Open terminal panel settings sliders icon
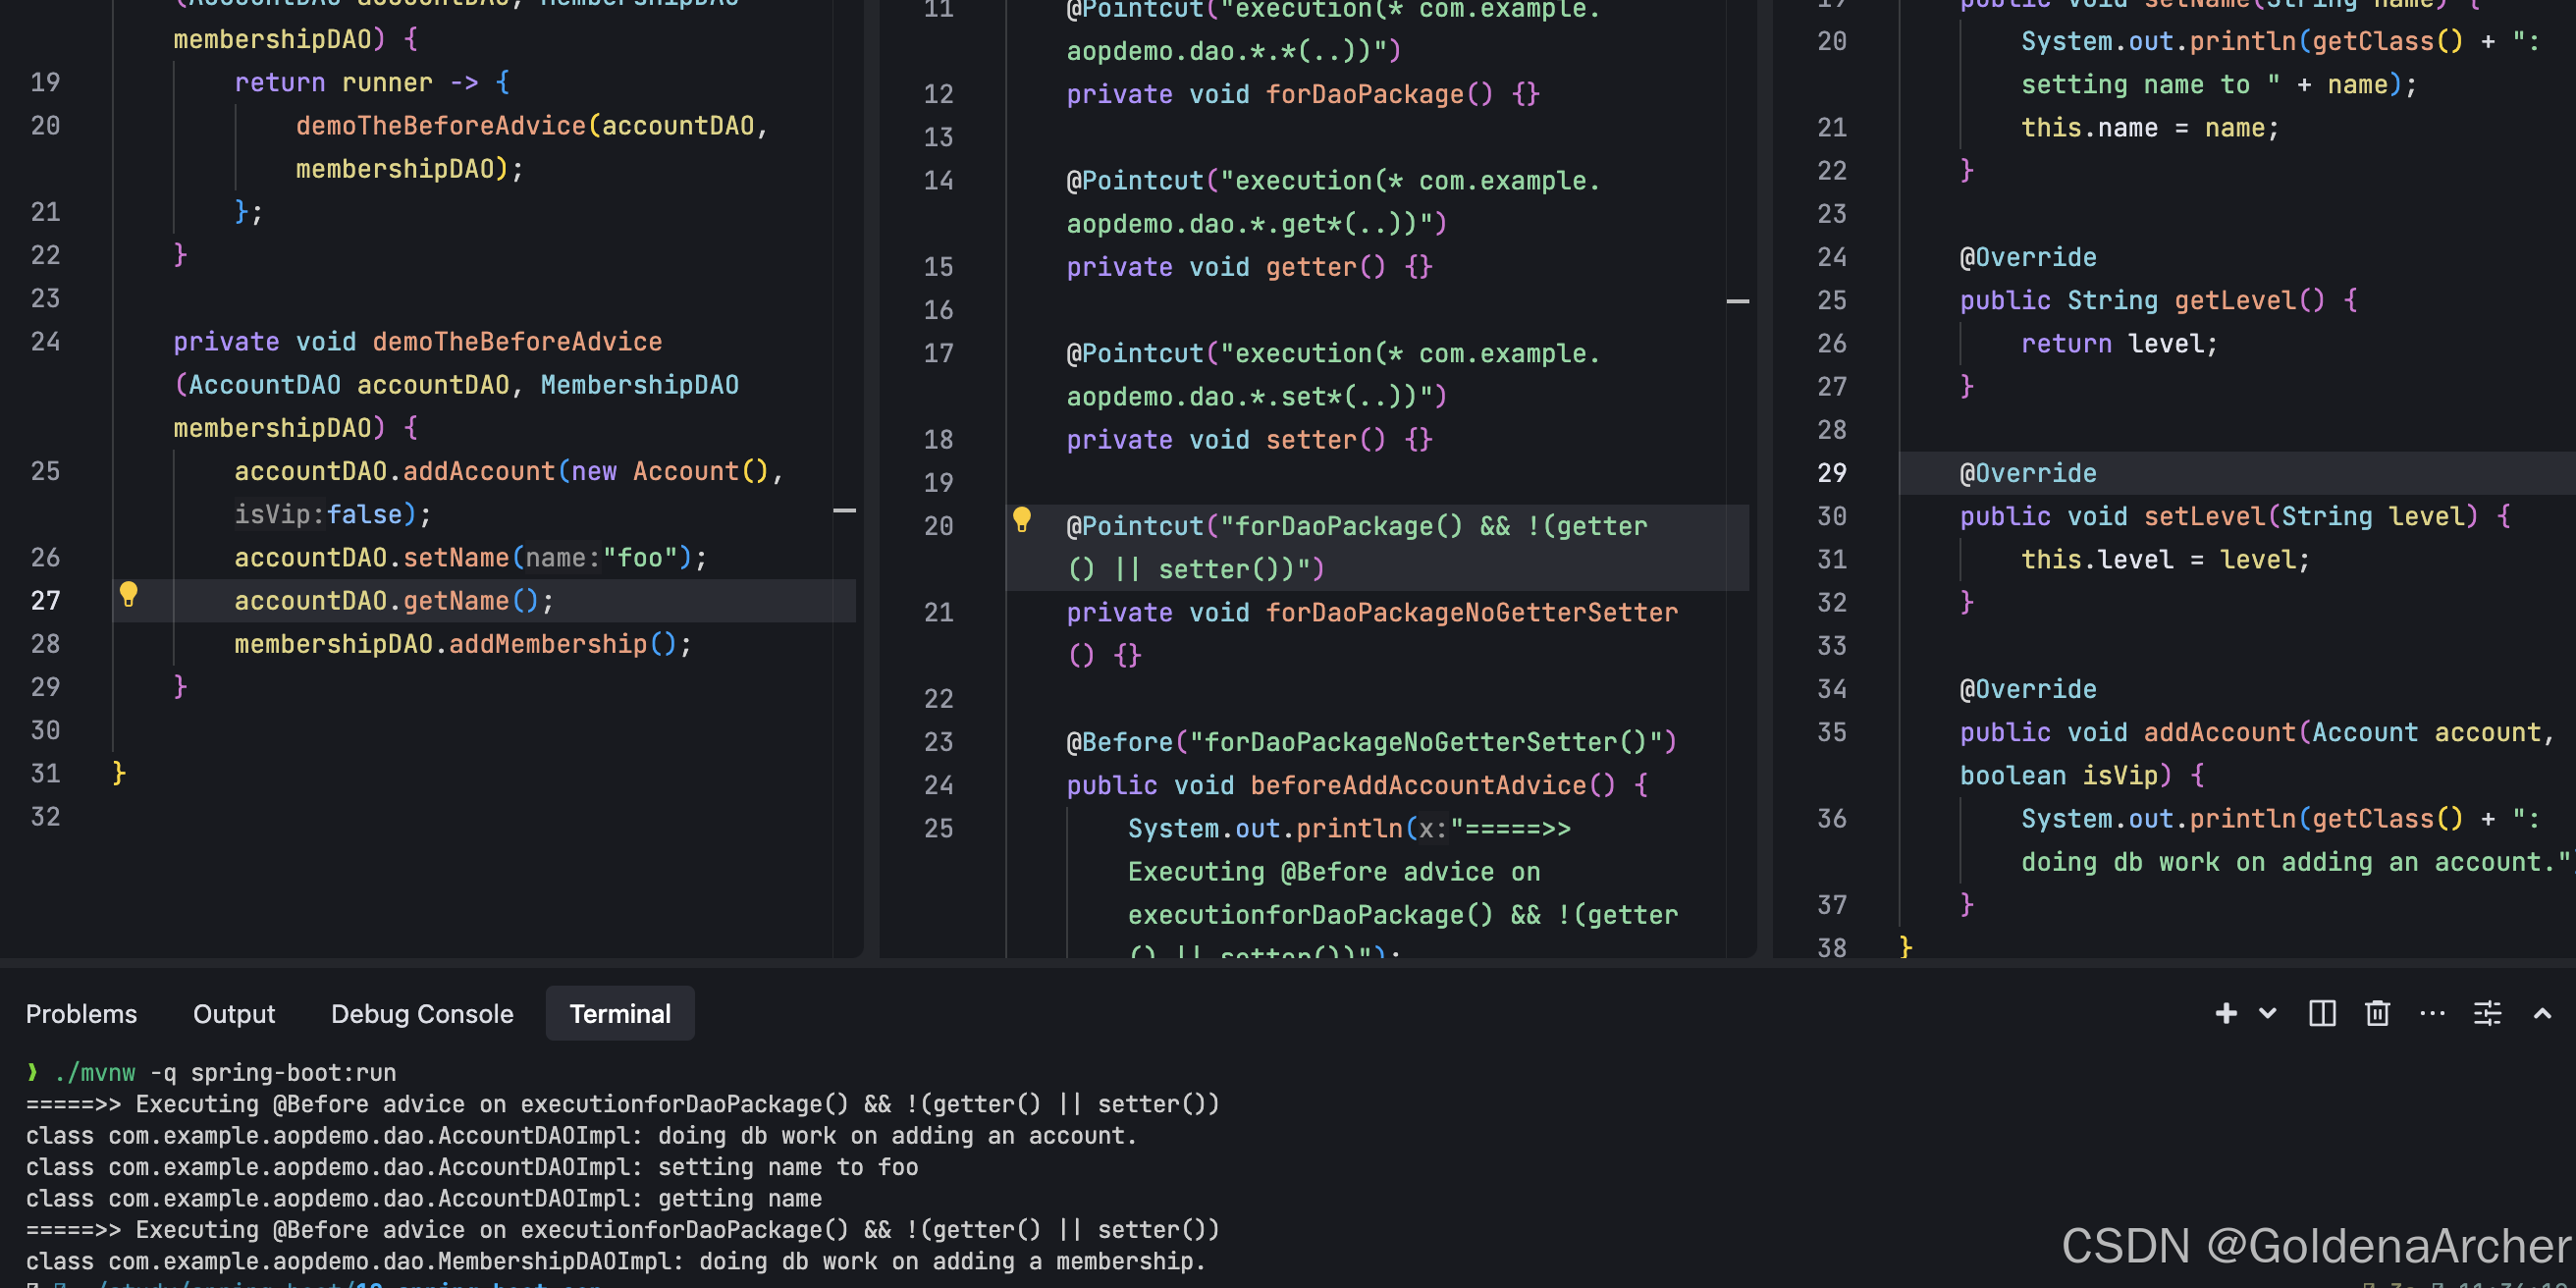 pyautogui.click(x=2487, y=1013)
